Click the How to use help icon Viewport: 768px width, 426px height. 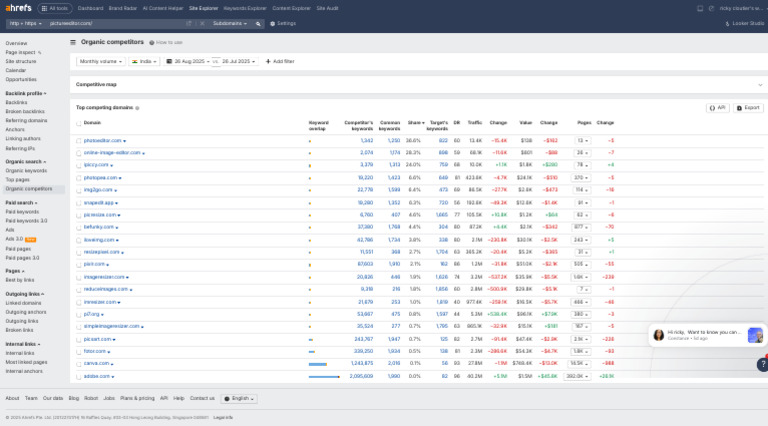152,44
